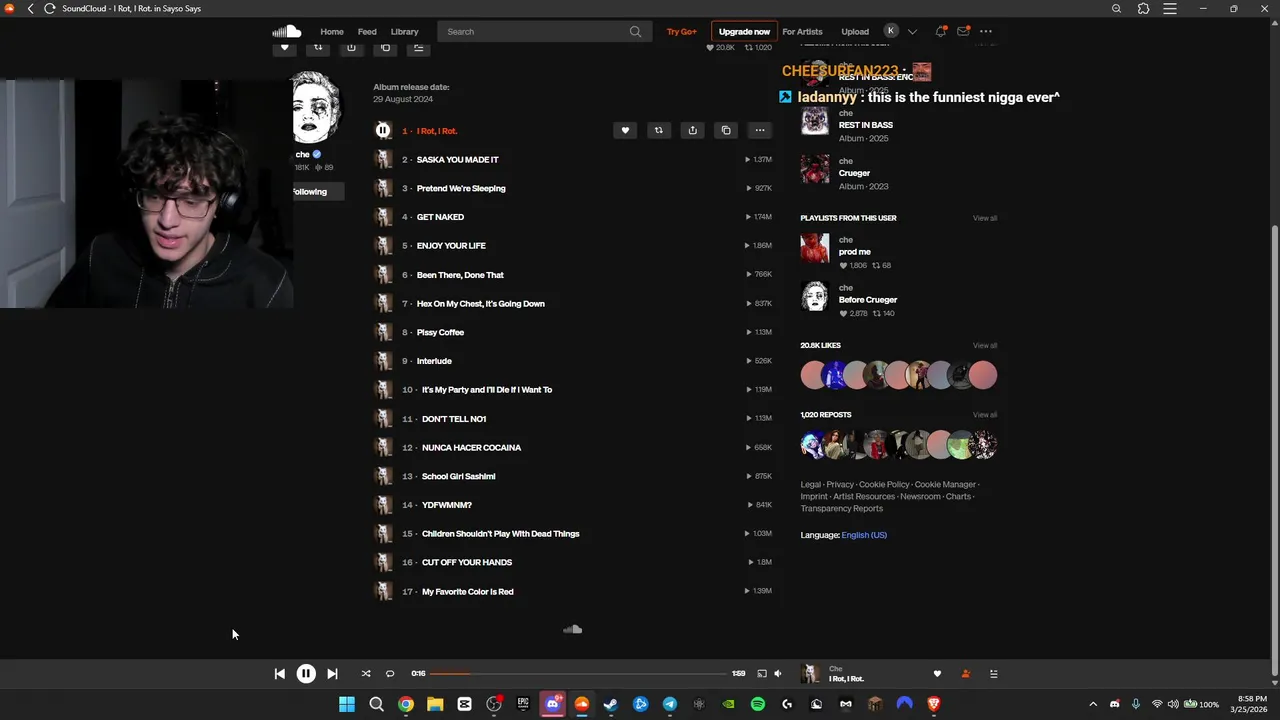The width and height of the screenshot is (1280, 720).
Task: Open Google Chrome from the taskbar
Action: coord(405,704)
